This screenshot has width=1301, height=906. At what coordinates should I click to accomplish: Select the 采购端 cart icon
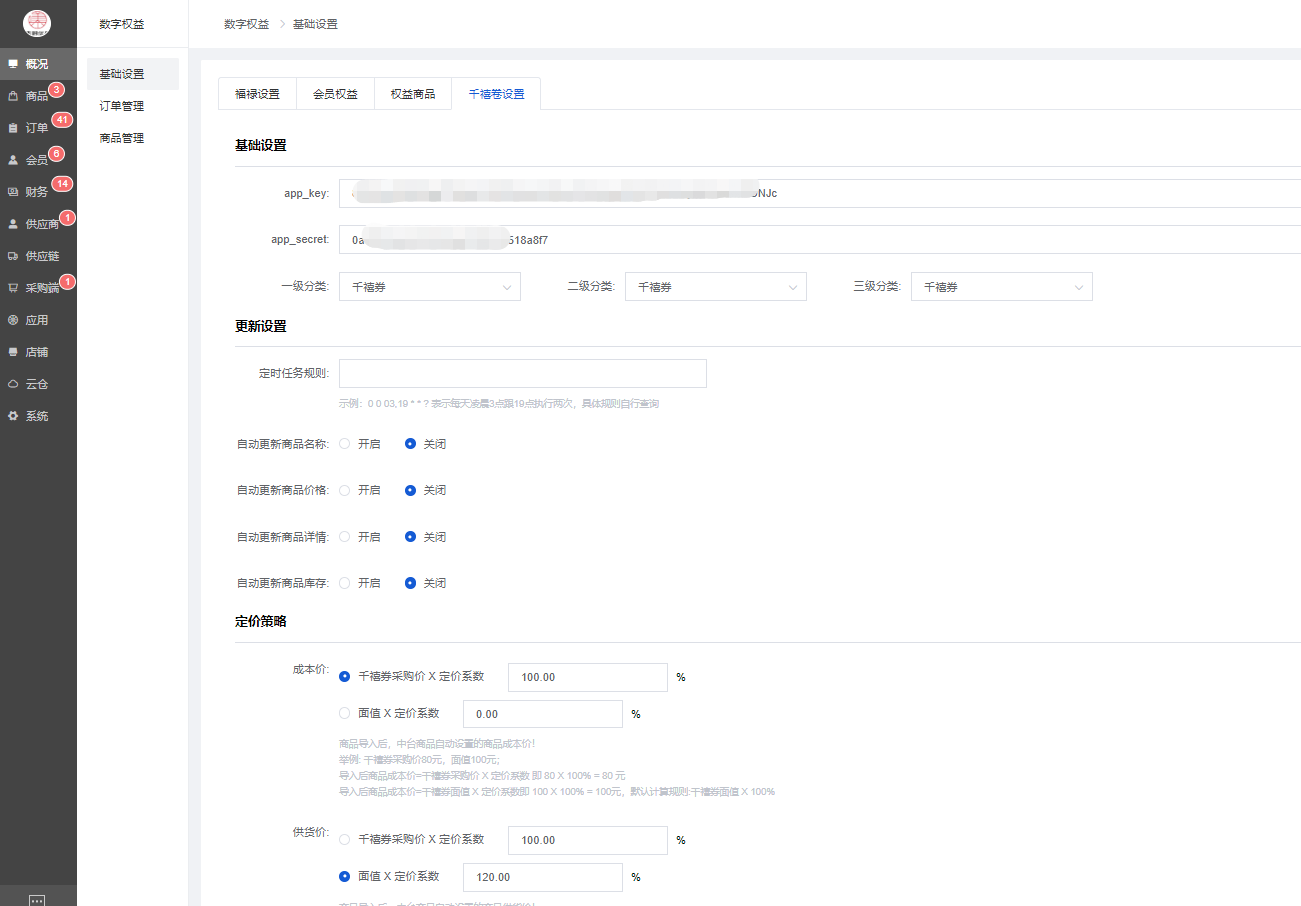pyautogui.click(x=13, y=288)
